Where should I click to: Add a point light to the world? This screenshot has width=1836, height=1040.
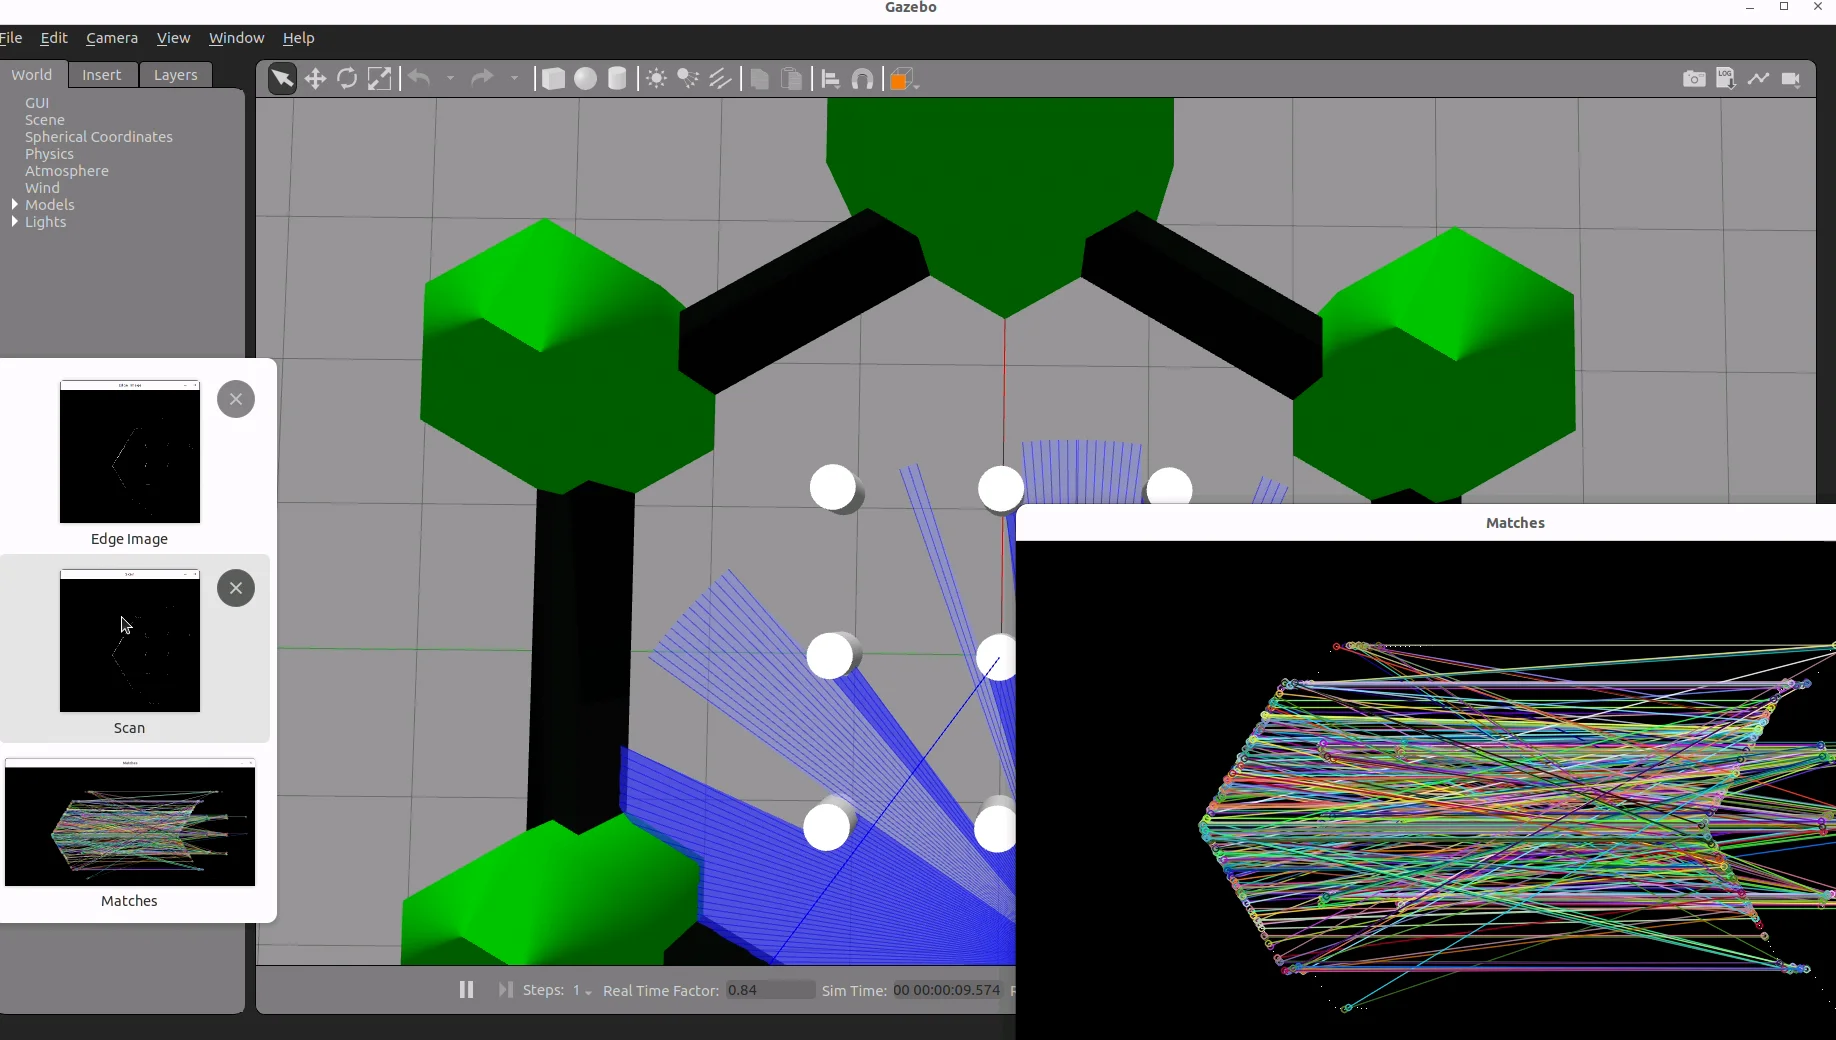click(656, 79)
